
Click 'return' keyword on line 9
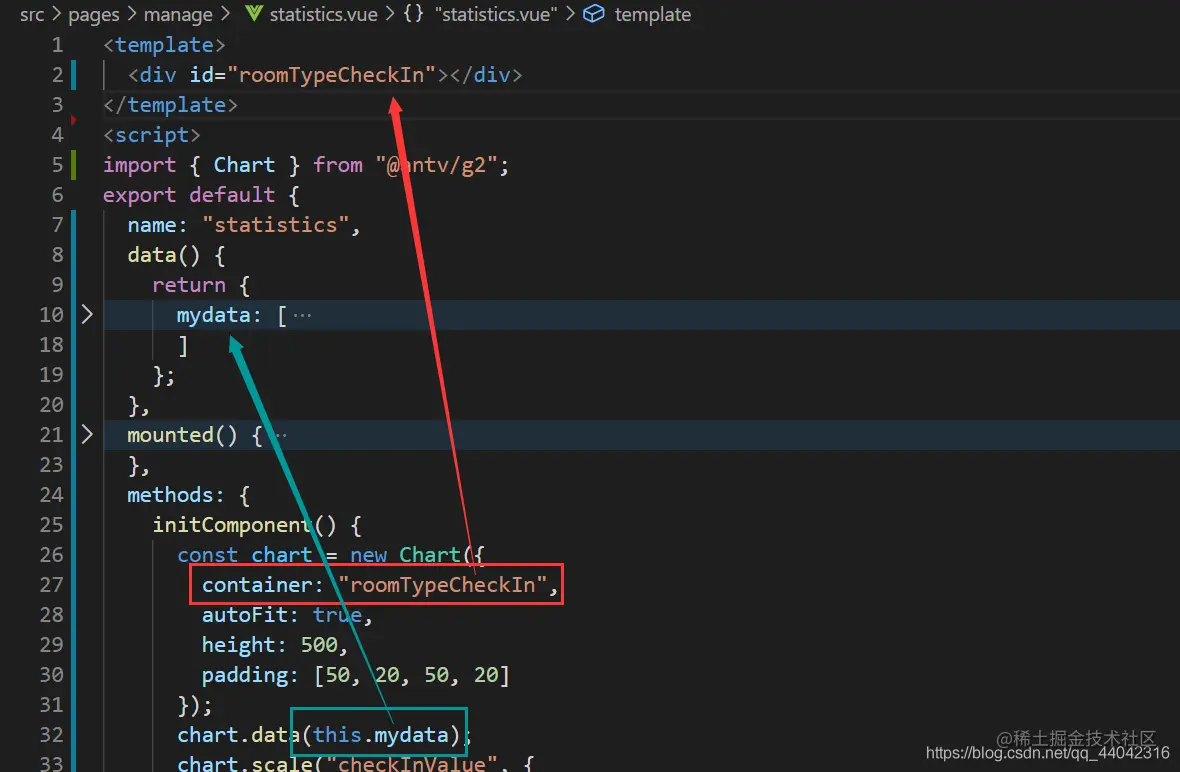[189, 285]
